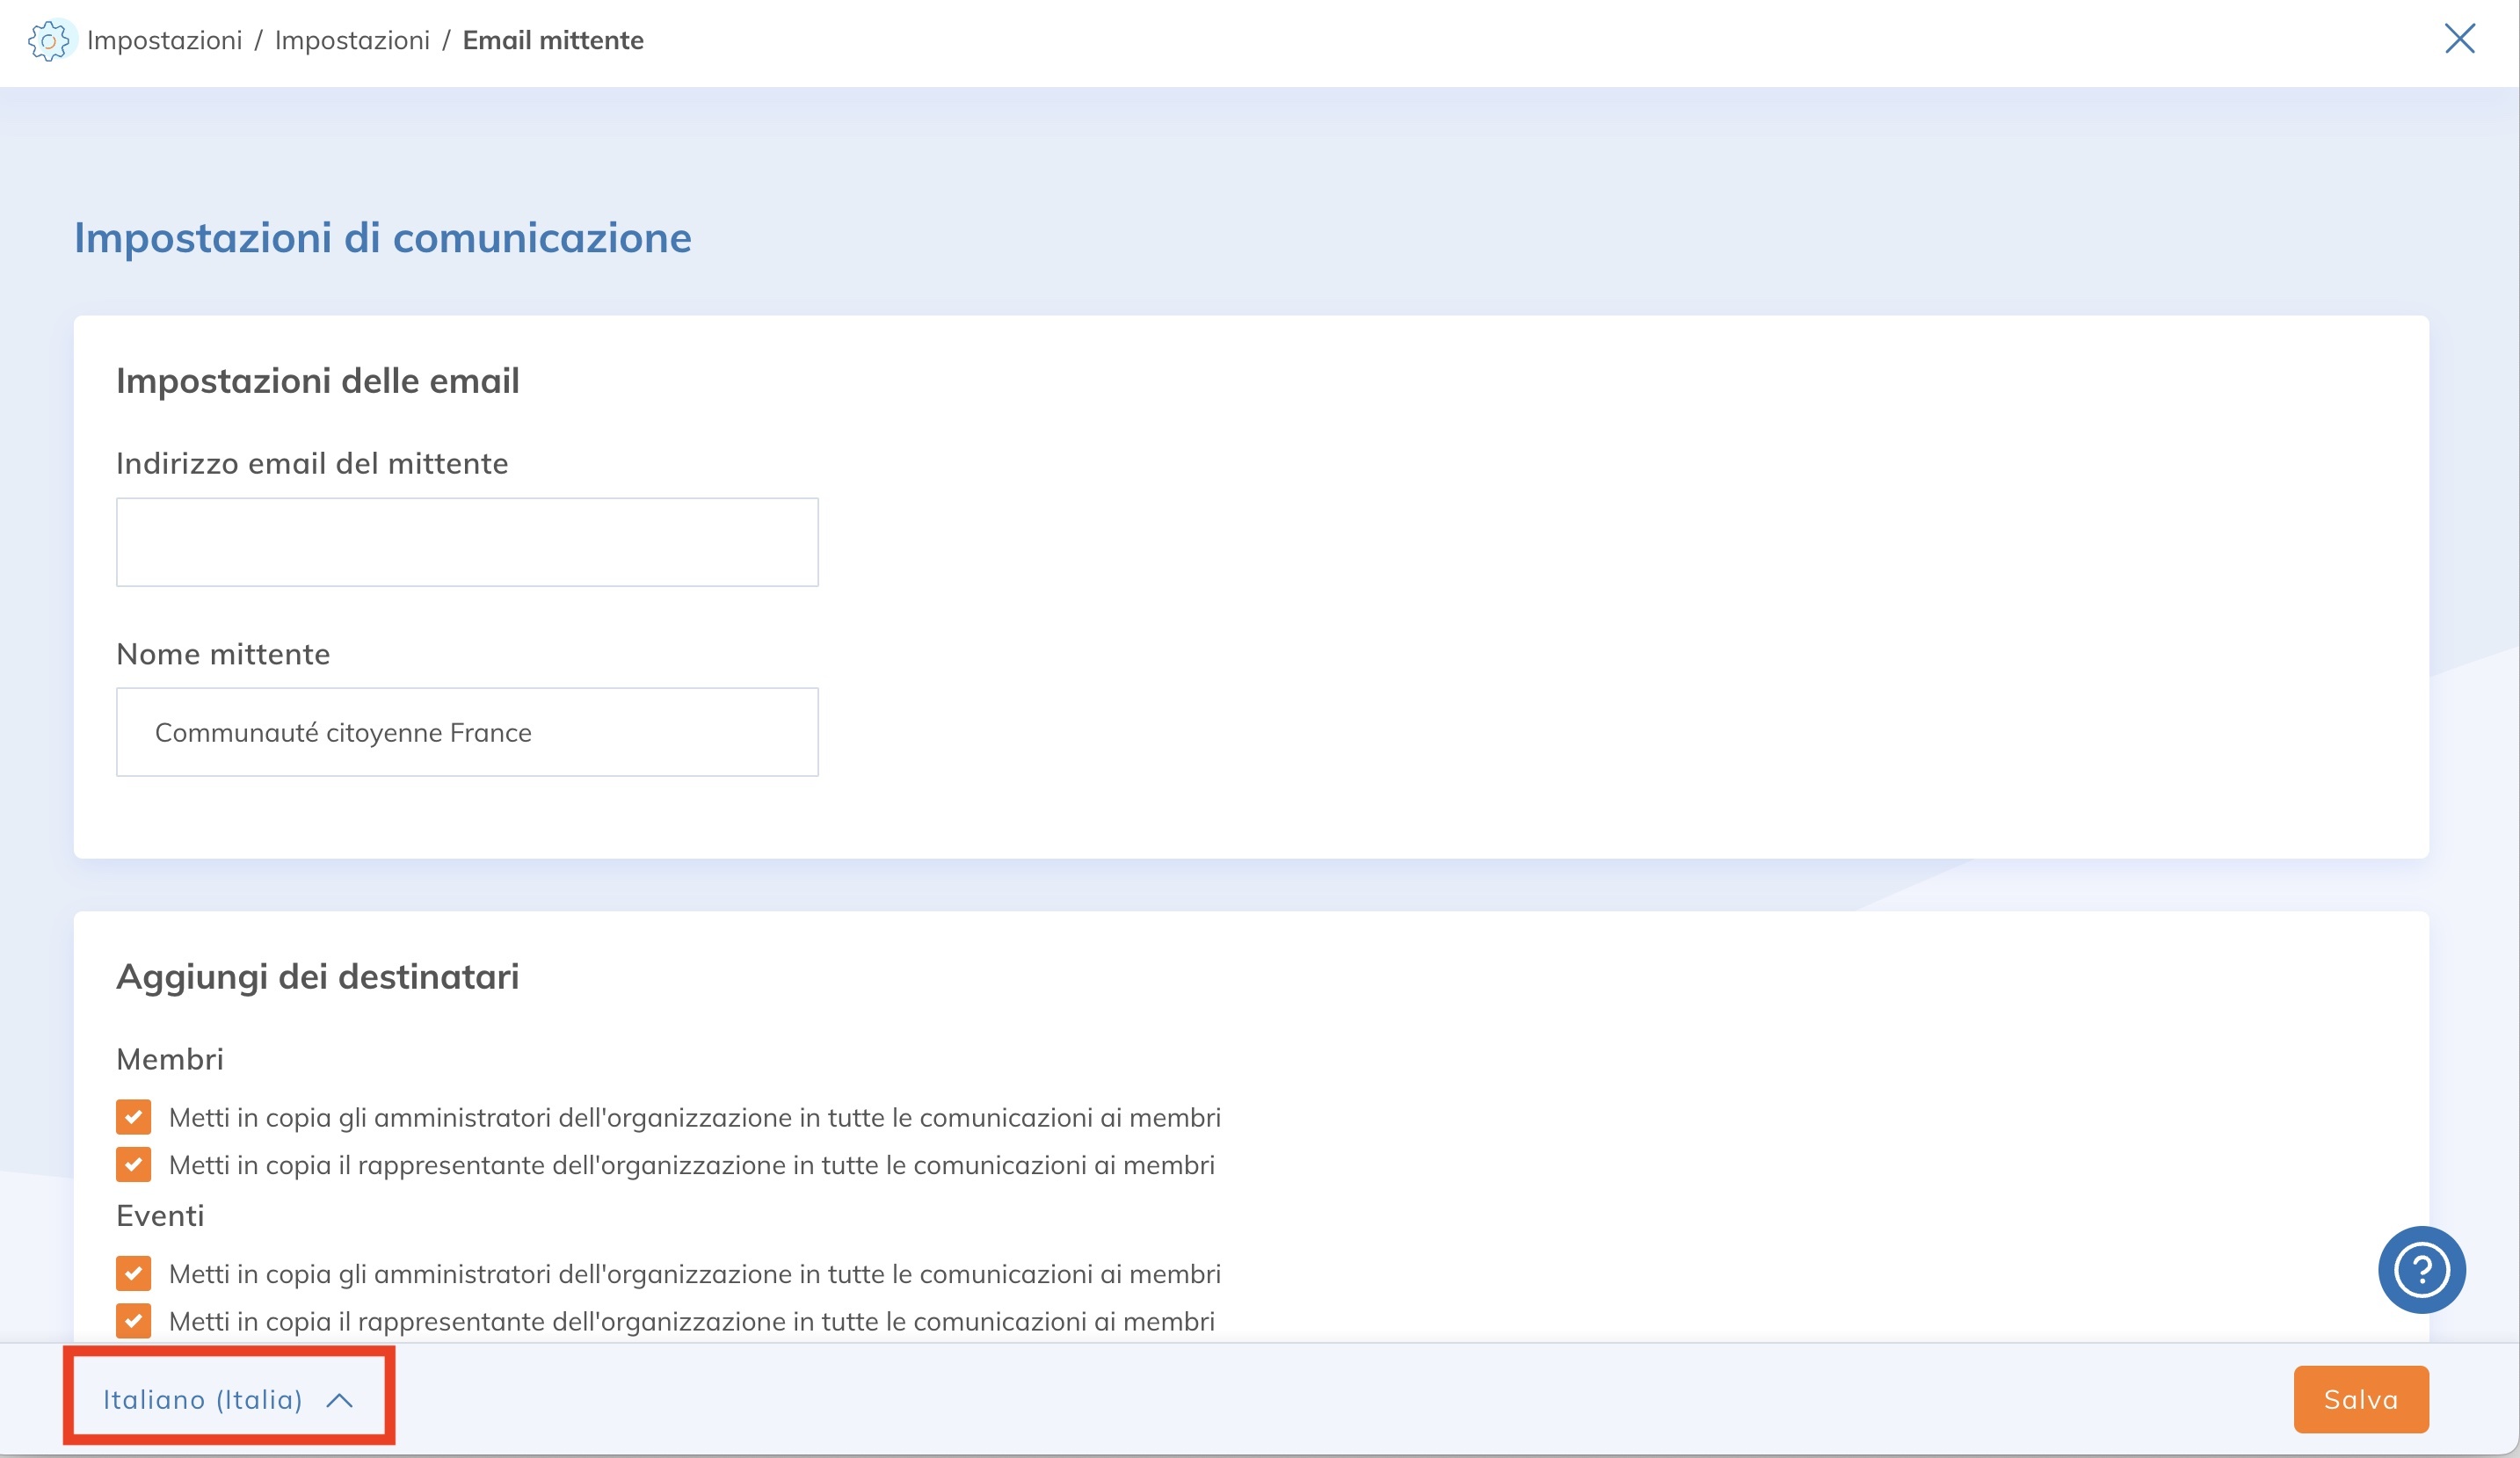Viewport: 2520px width, 1458px height.
Task: Click Membri label text about amministratori copy
Action: (x=694, y=1117)
